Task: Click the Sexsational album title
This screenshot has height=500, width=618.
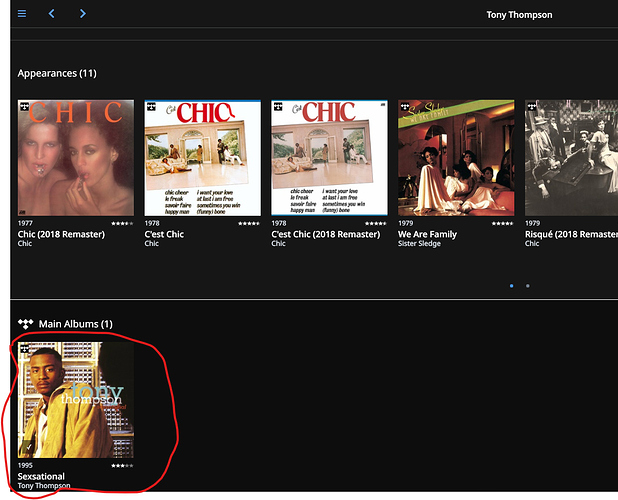Action: (x=41, y=476)
